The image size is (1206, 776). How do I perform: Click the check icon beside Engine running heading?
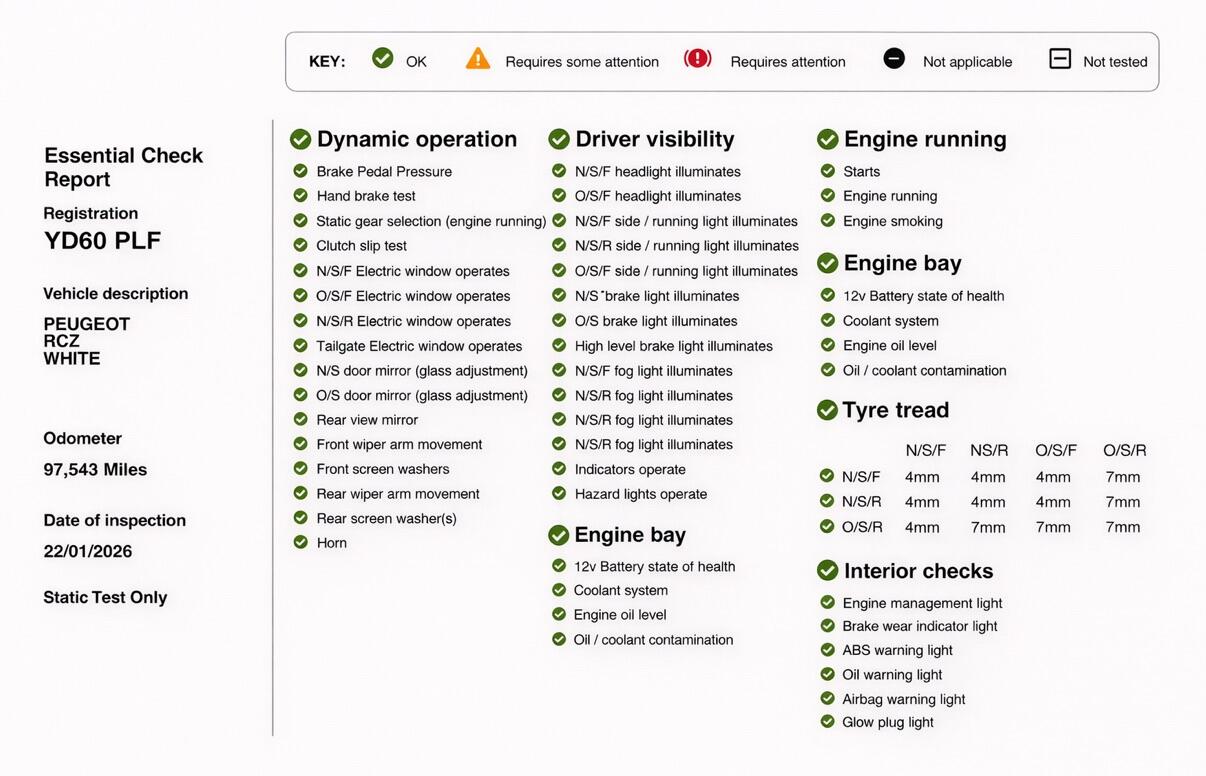click(827, 139)
